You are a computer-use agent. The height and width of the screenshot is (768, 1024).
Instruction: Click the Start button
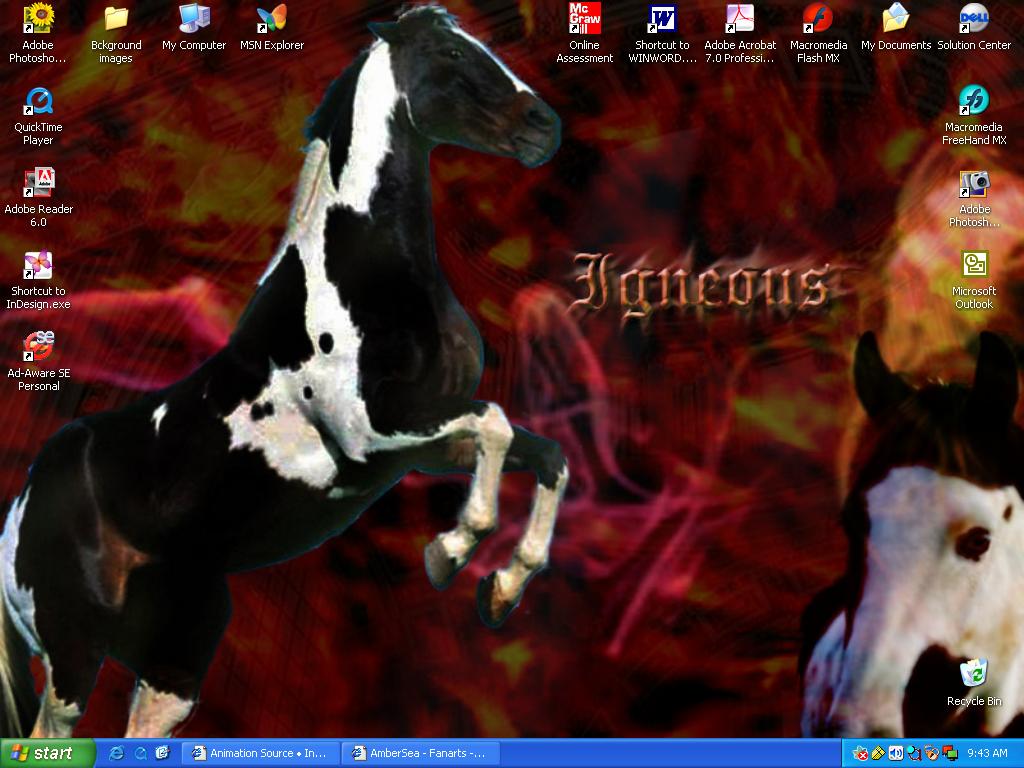48,753
